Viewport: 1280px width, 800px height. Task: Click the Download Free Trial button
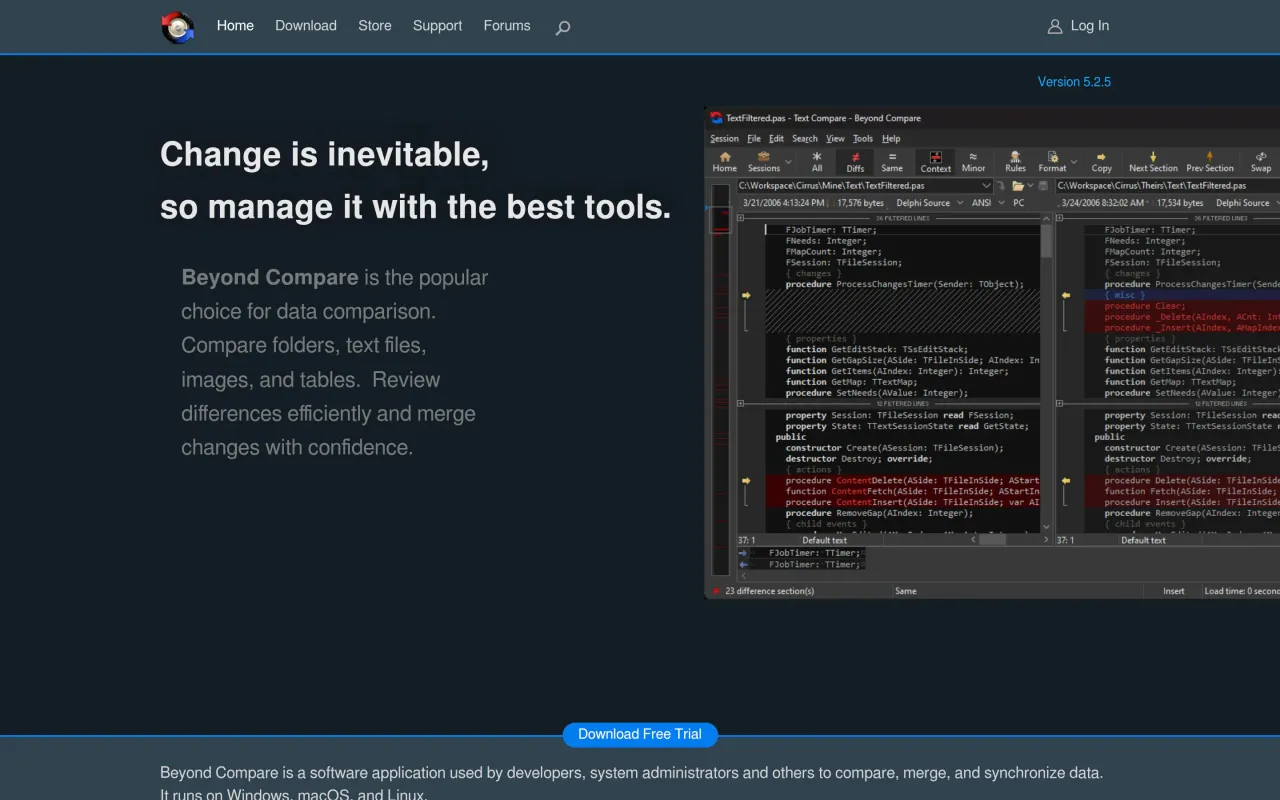(640, 734)
